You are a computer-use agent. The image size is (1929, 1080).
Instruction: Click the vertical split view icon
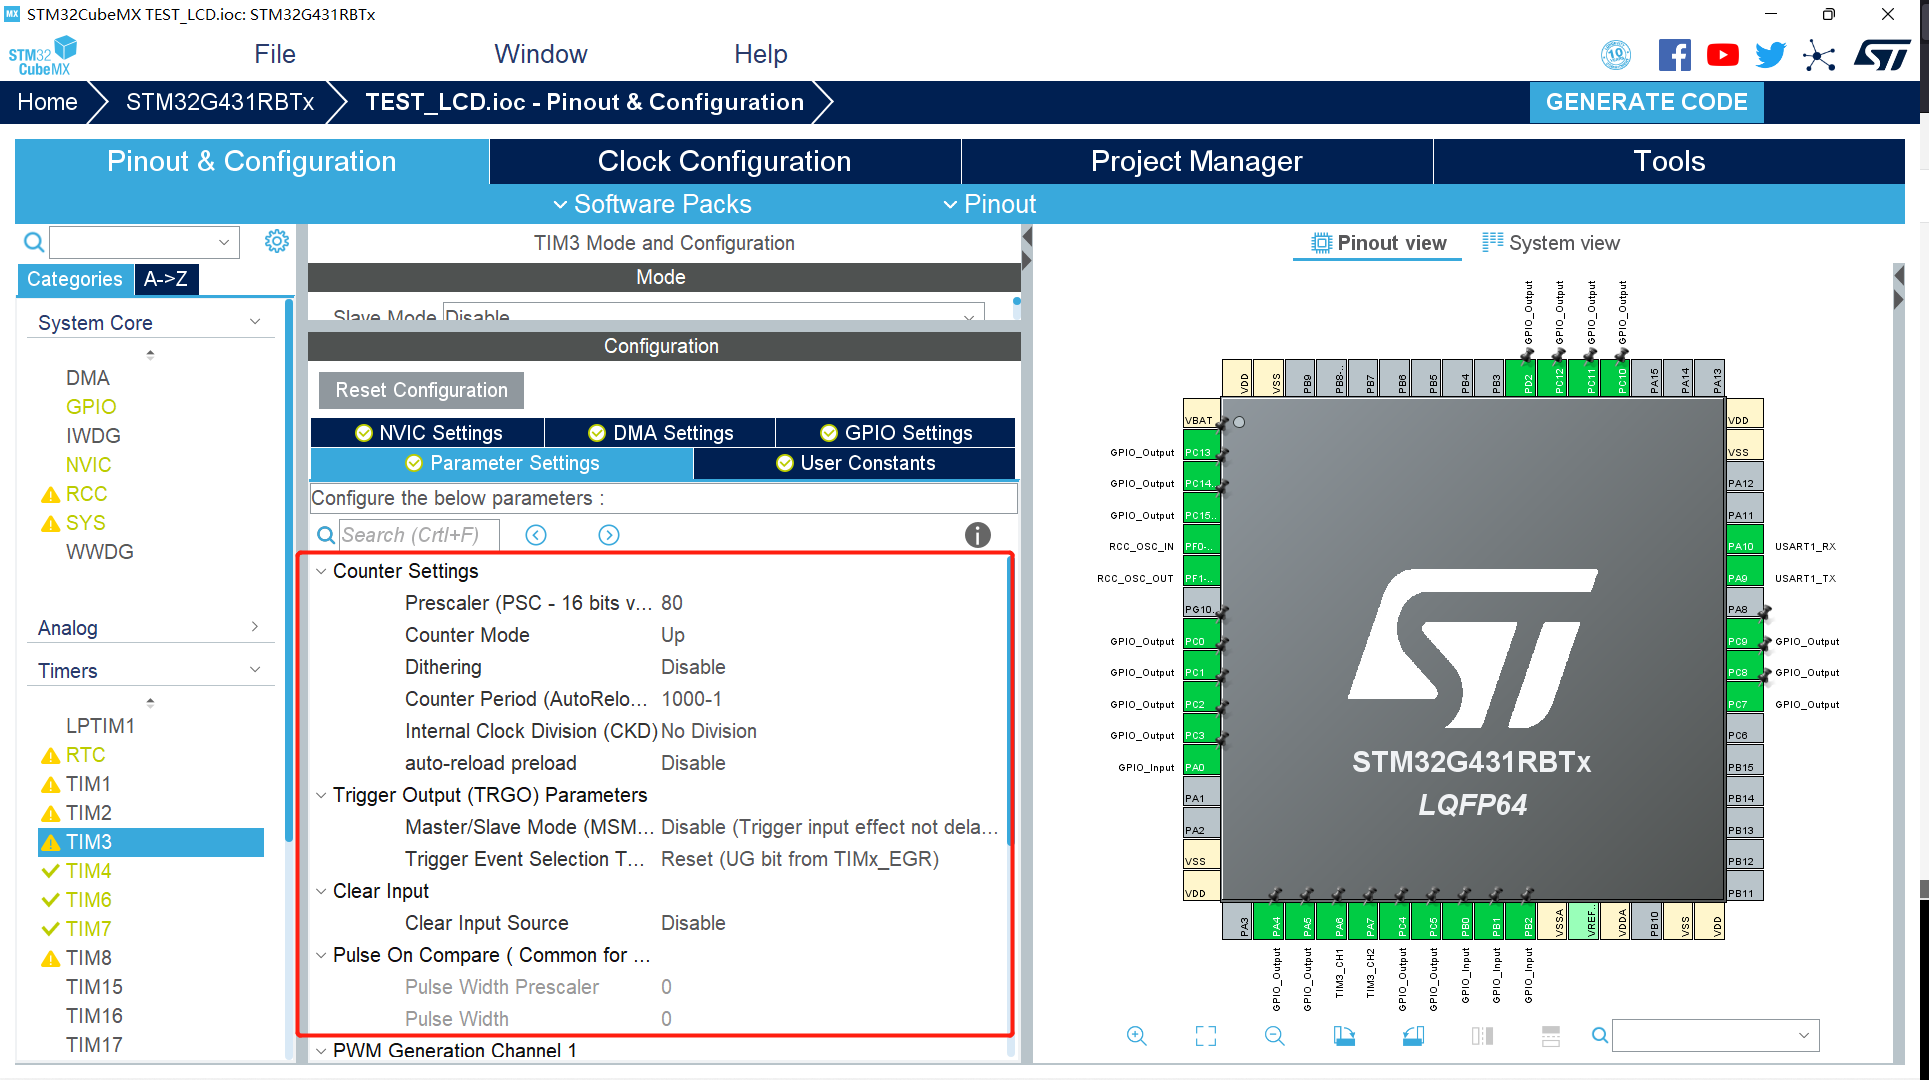[x=1482, y=1036]
